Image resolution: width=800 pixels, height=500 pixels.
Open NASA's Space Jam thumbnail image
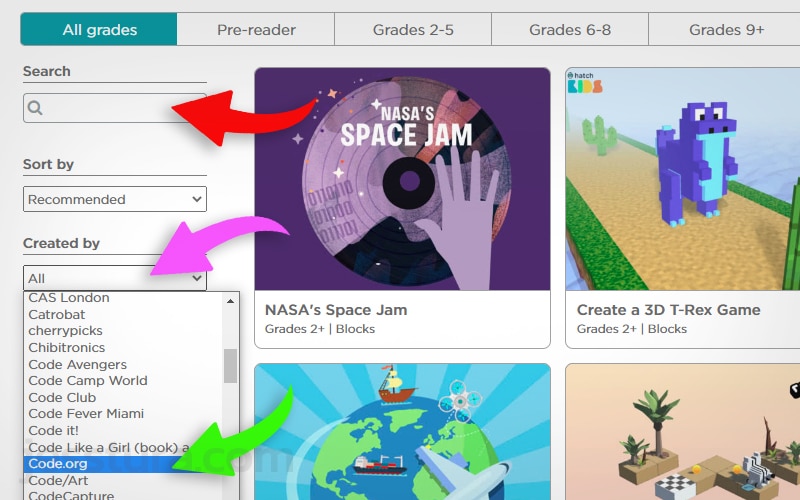[402, 179]
